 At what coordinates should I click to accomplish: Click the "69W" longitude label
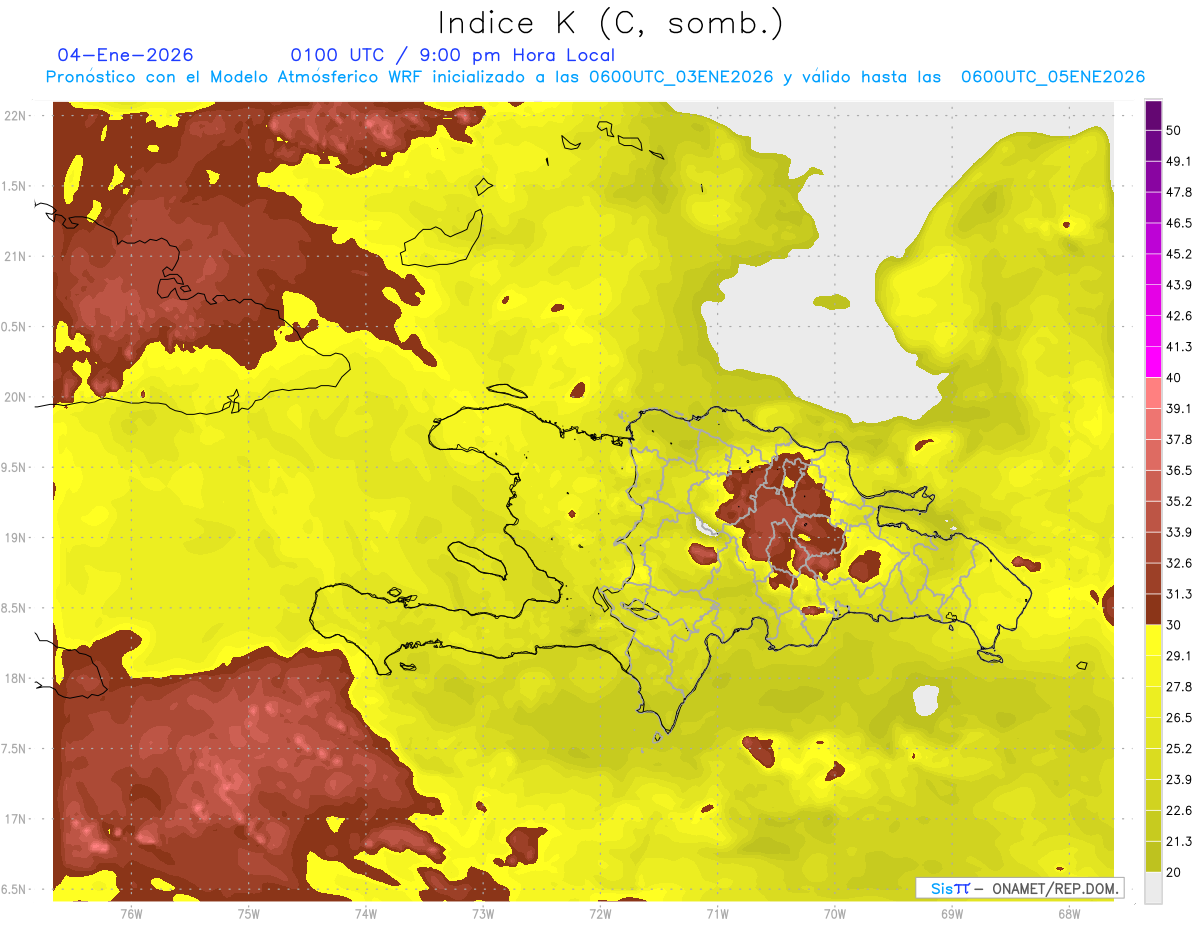(x=952, y=914)
